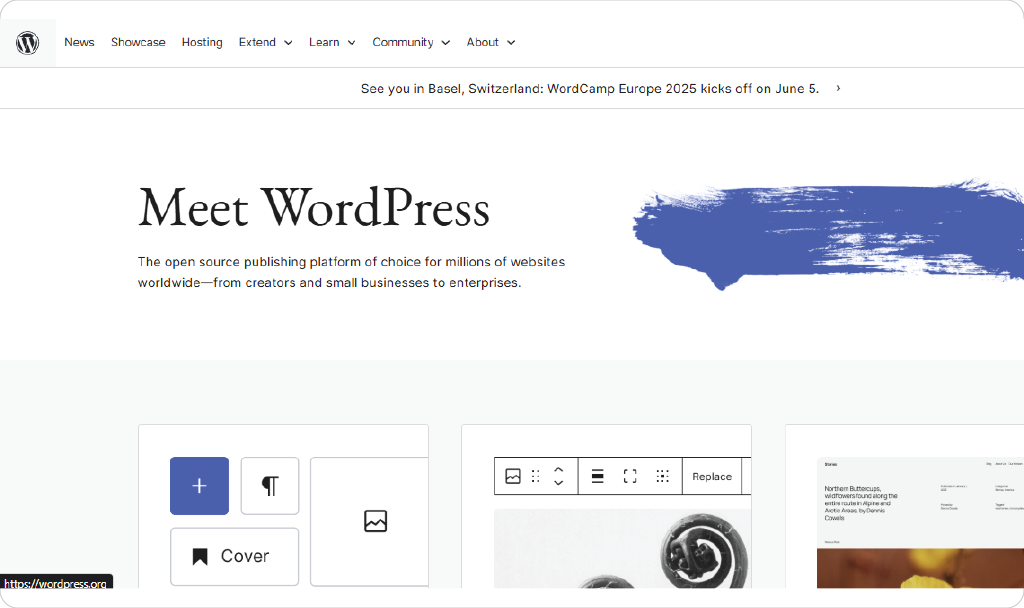Click the Cover block bookmark button
The image size is (1024, 608).
click(234, 556)
